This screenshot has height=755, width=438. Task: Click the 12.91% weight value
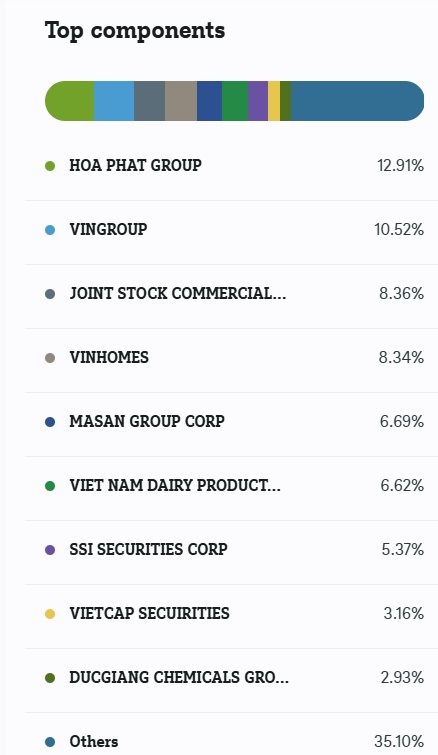[x=400, y=166]
